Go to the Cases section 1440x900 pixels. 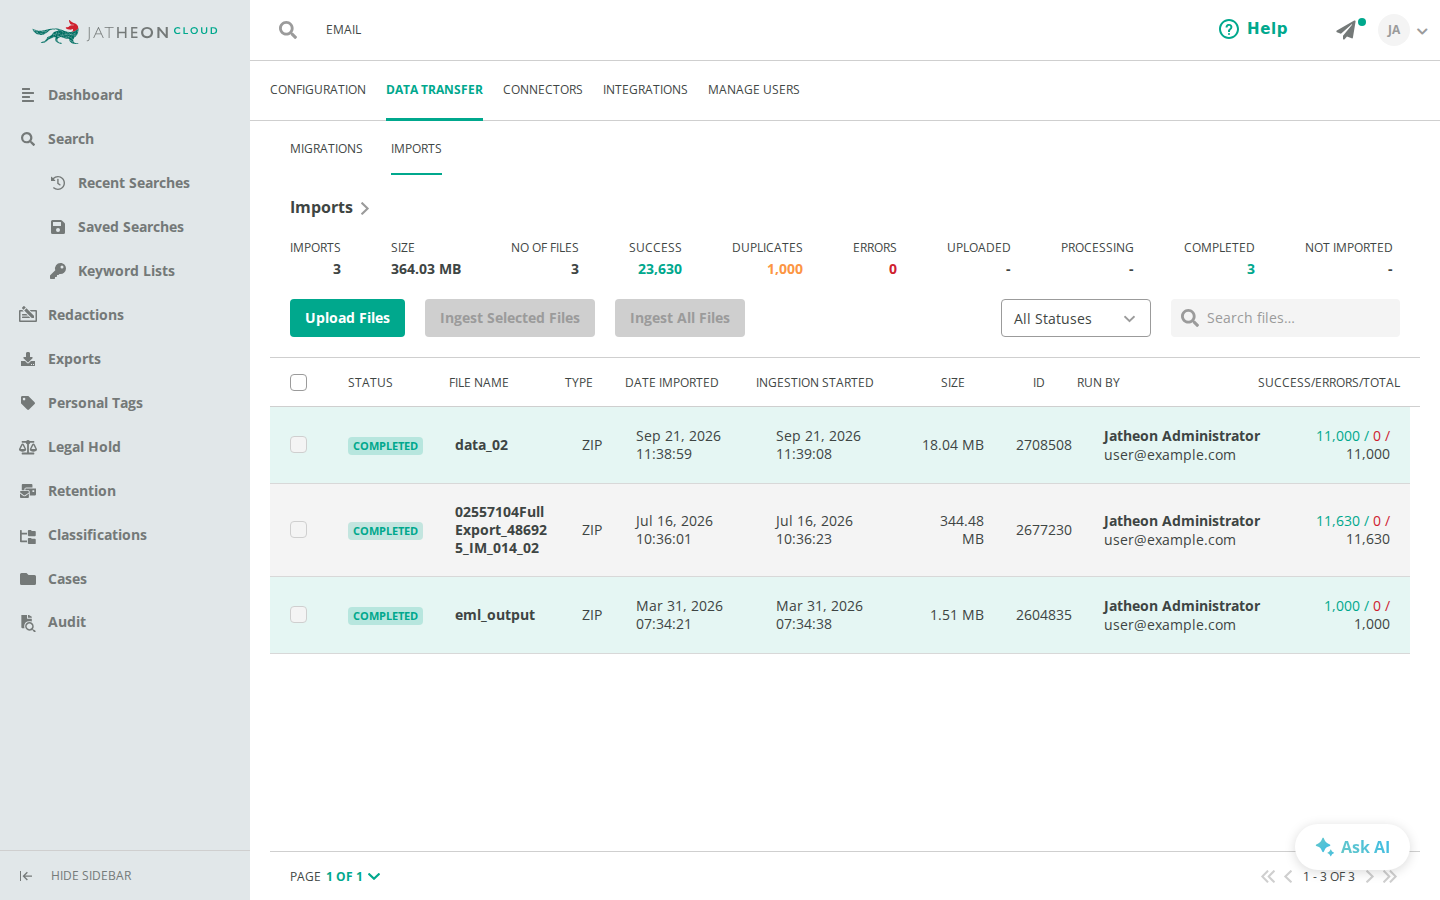coord(67,579)
